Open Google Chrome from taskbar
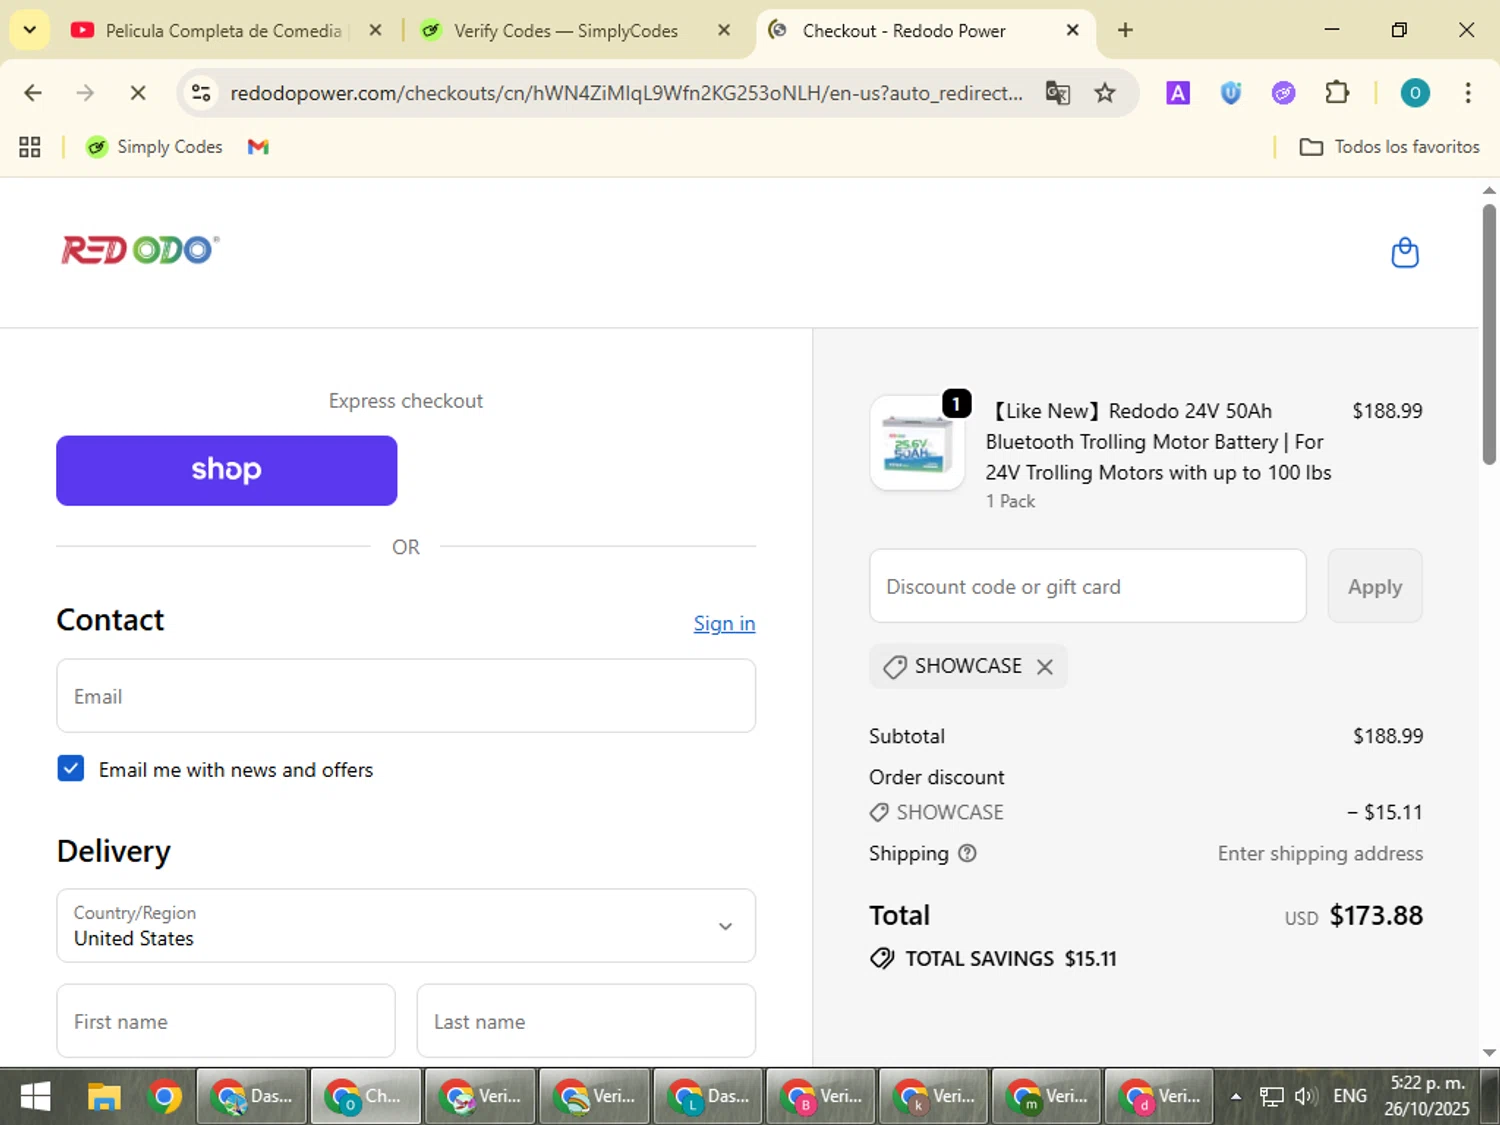The image size is (1500, 1125). (x=165, y=1097)
